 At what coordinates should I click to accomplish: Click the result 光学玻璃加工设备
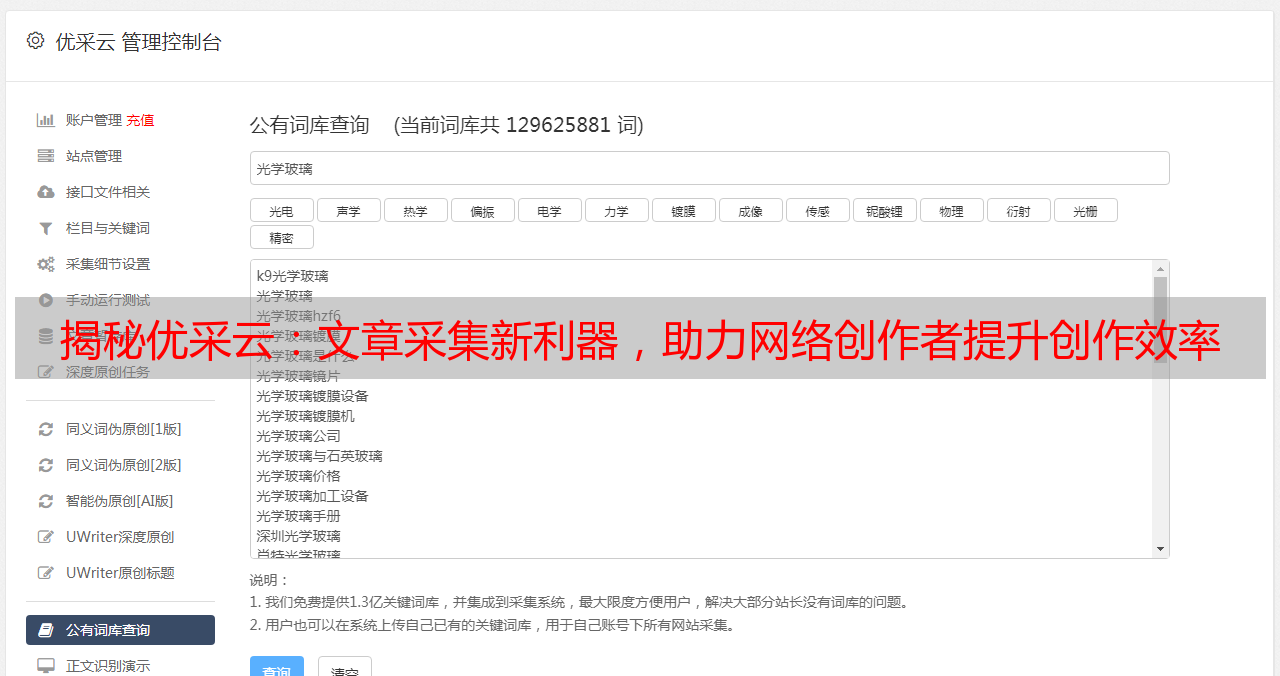[312, 496]
